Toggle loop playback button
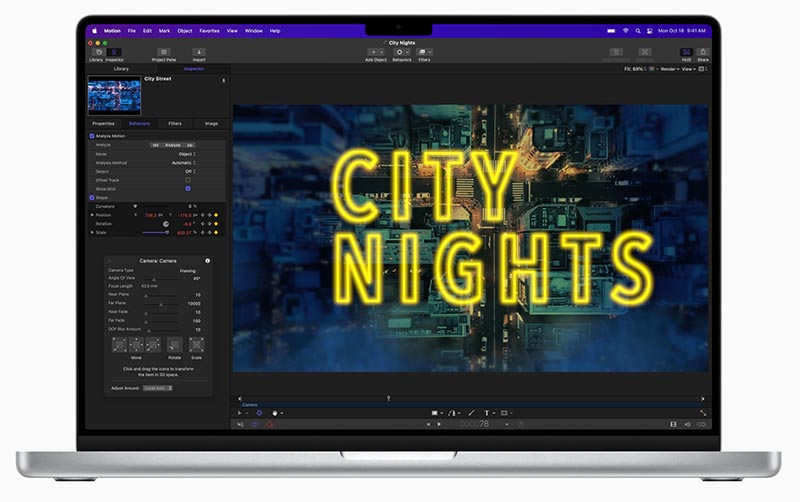Screen dimensions: 800x502 pyautogui.click(x=255, y=424)
